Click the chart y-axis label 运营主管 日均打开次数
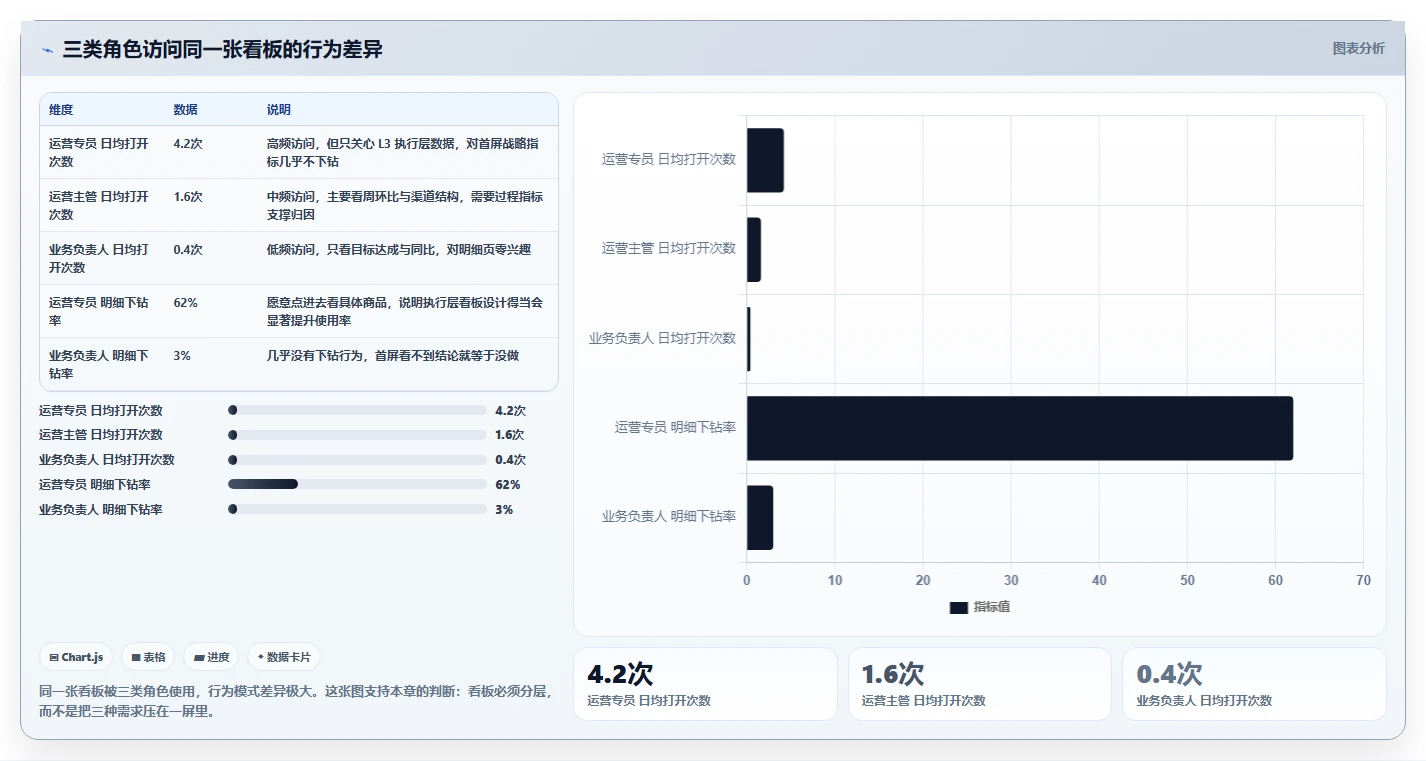Screen dimensions: 1426x761 [669, 248]
